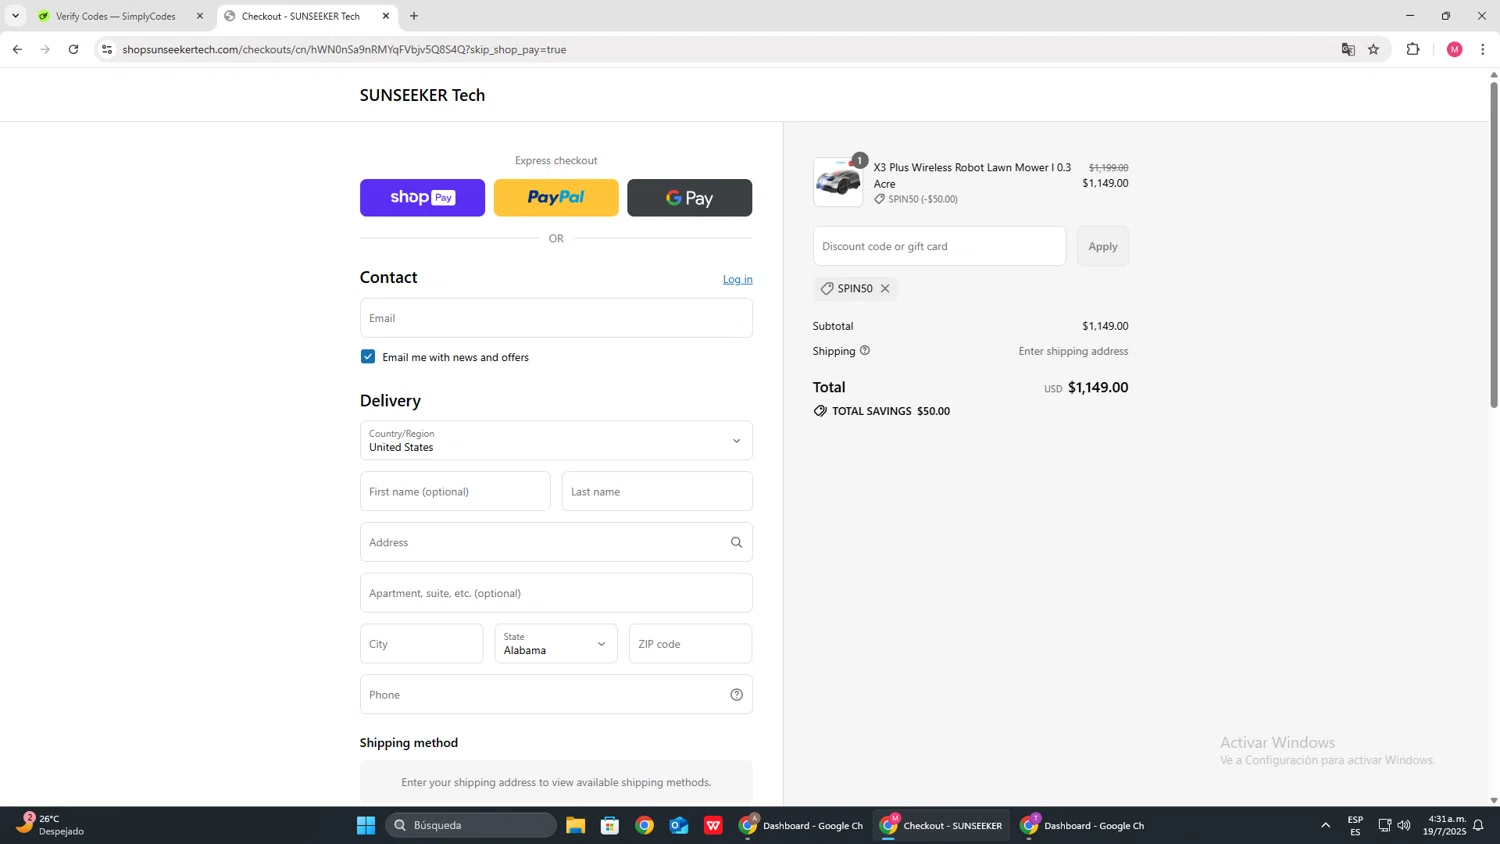
Task: Open Microsoft Store from the taskbar
Action: point(610,826)
